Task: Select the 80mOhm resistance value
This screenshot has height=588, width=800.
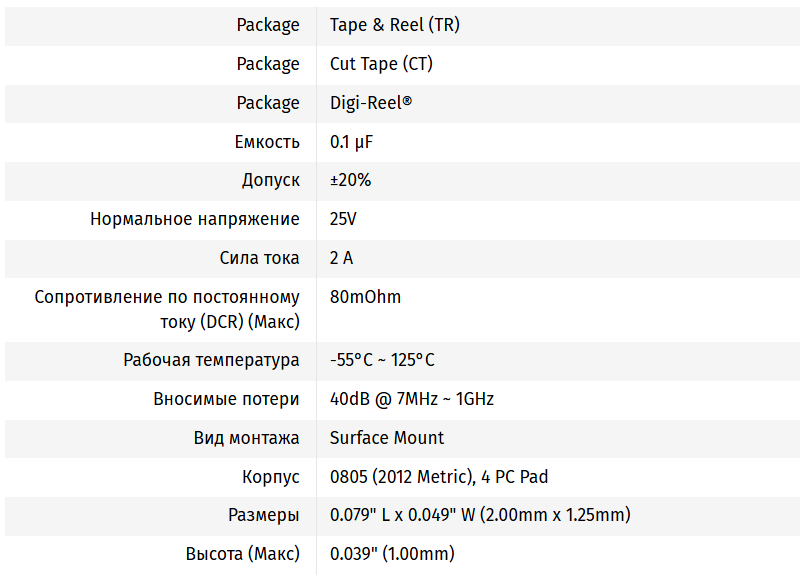Action: coord(365,297)
